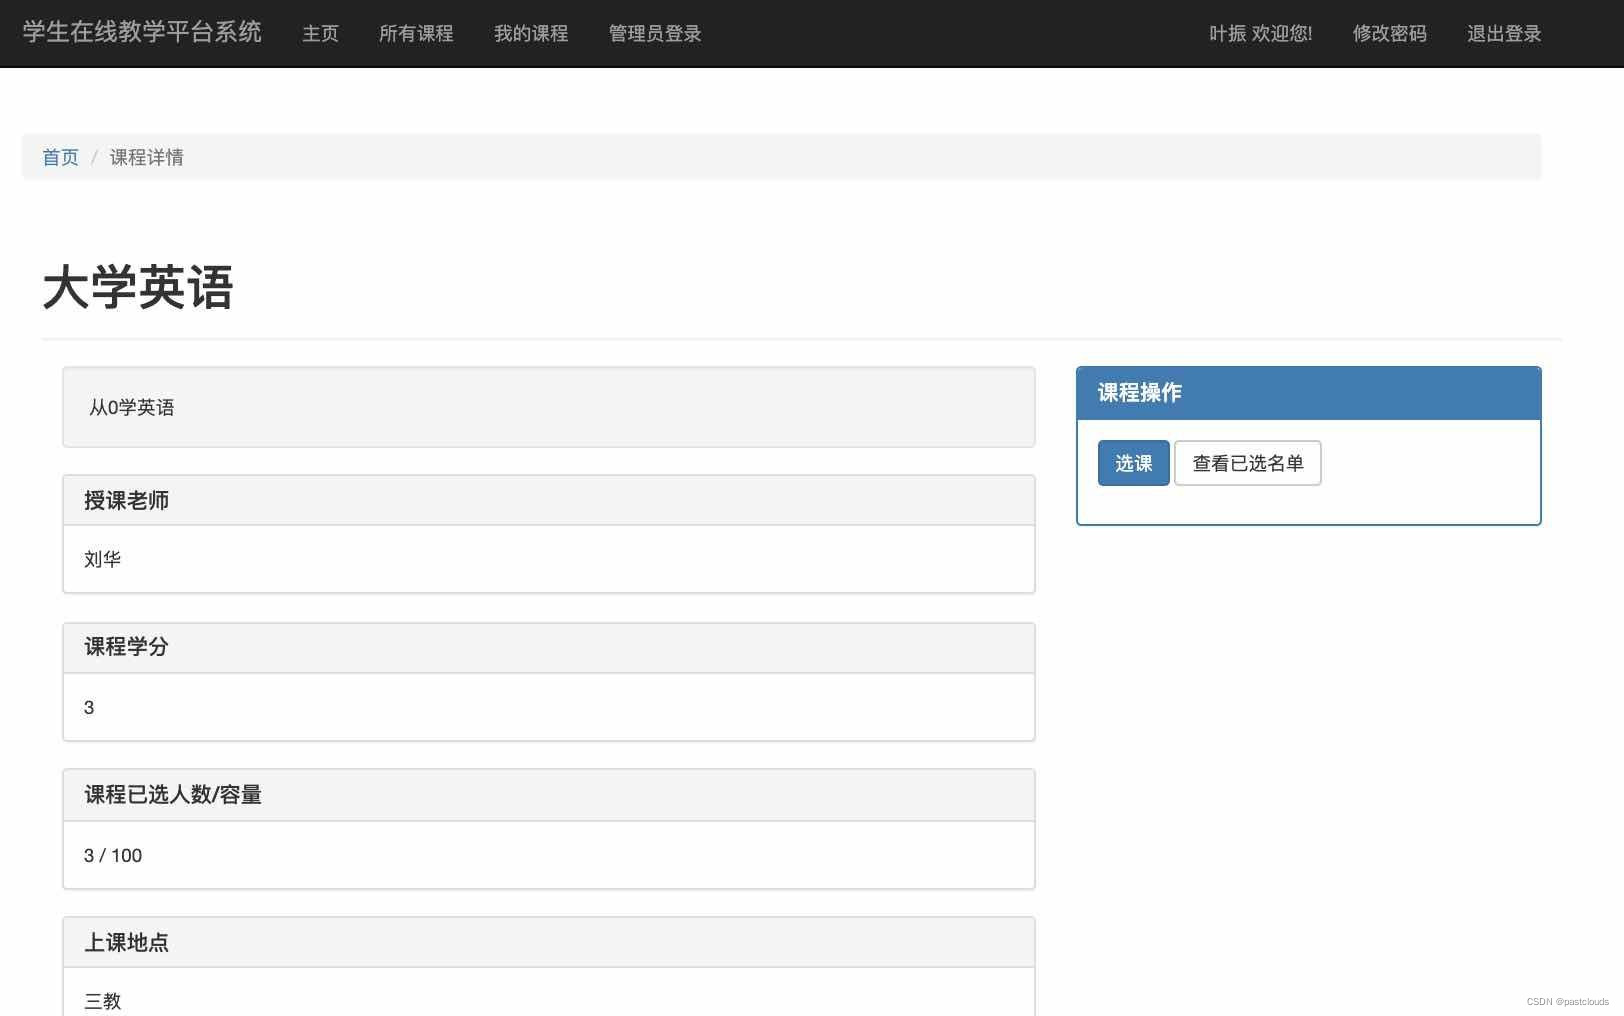Click the location value 三教
Viewport: 1624px width, 1016px height.
tap(103, 1001)
